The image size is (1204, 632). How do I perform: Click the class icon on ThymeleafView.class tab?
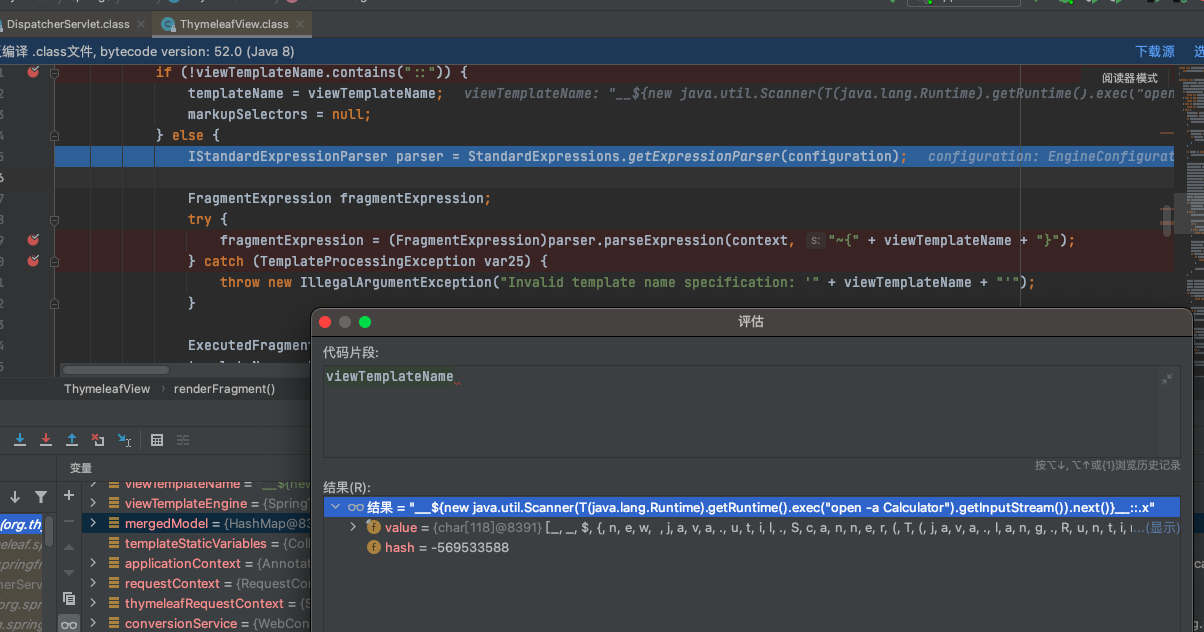tap(169, 24)
